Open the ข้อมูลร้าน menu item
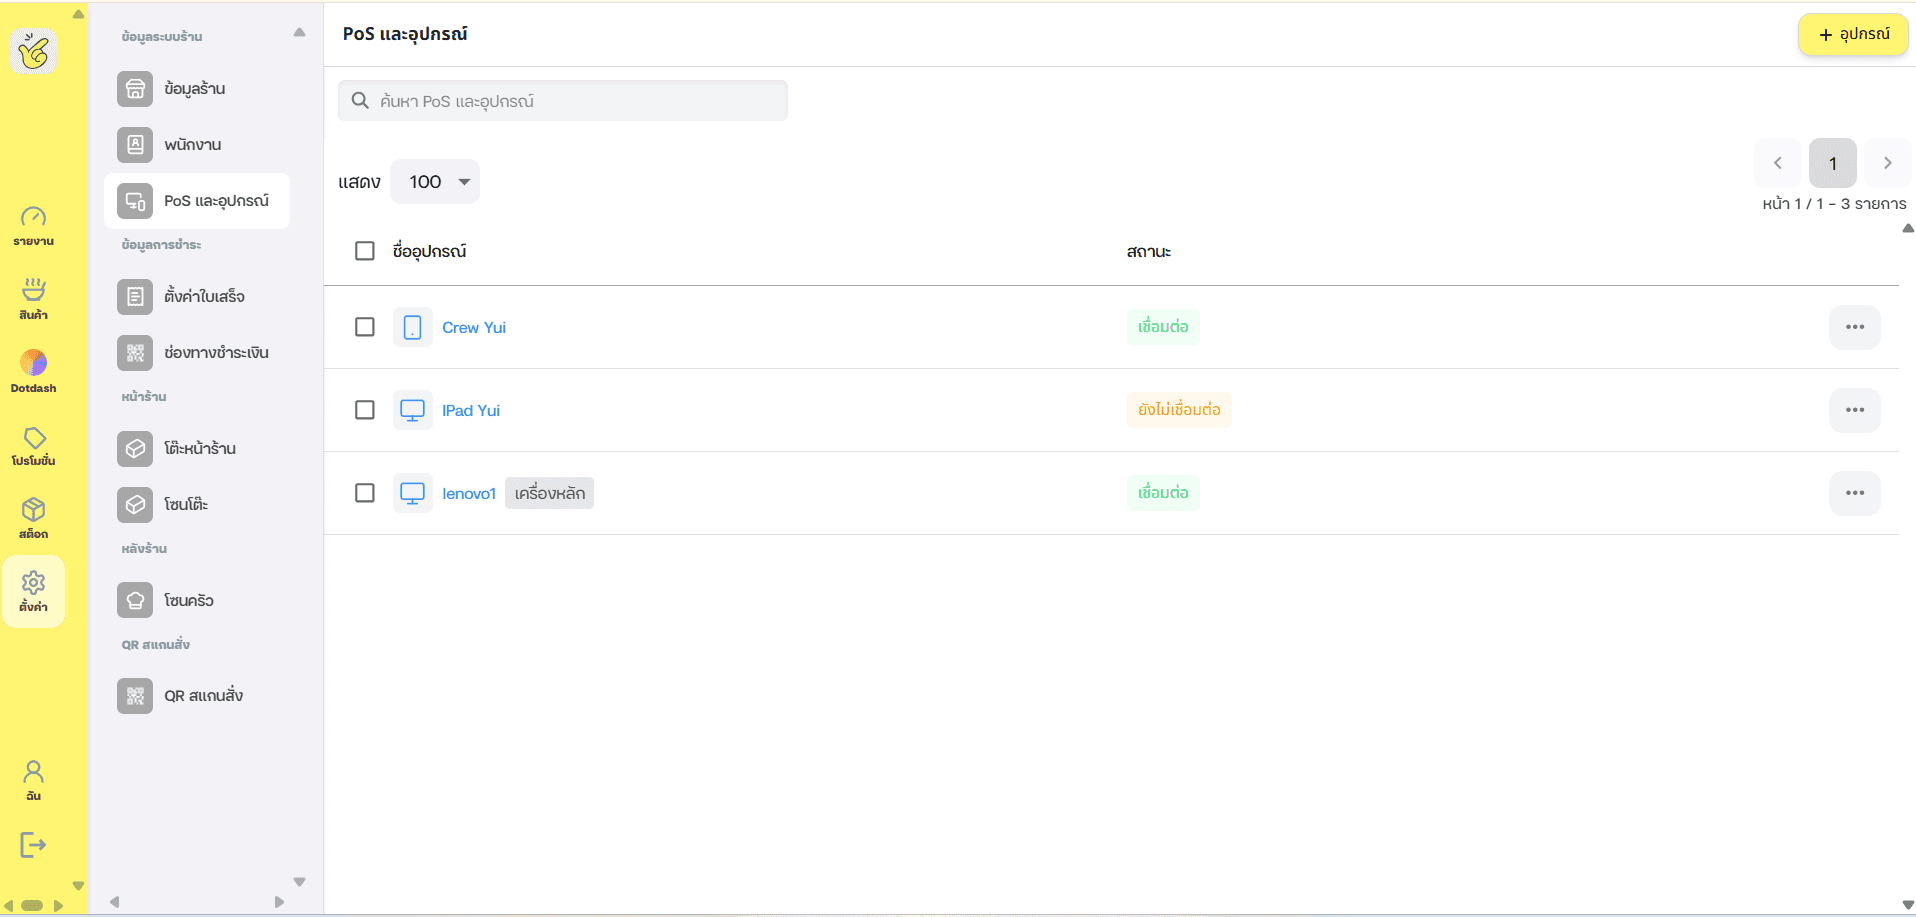The width and height of the screenshot is (1916, 917). (197, 89)
